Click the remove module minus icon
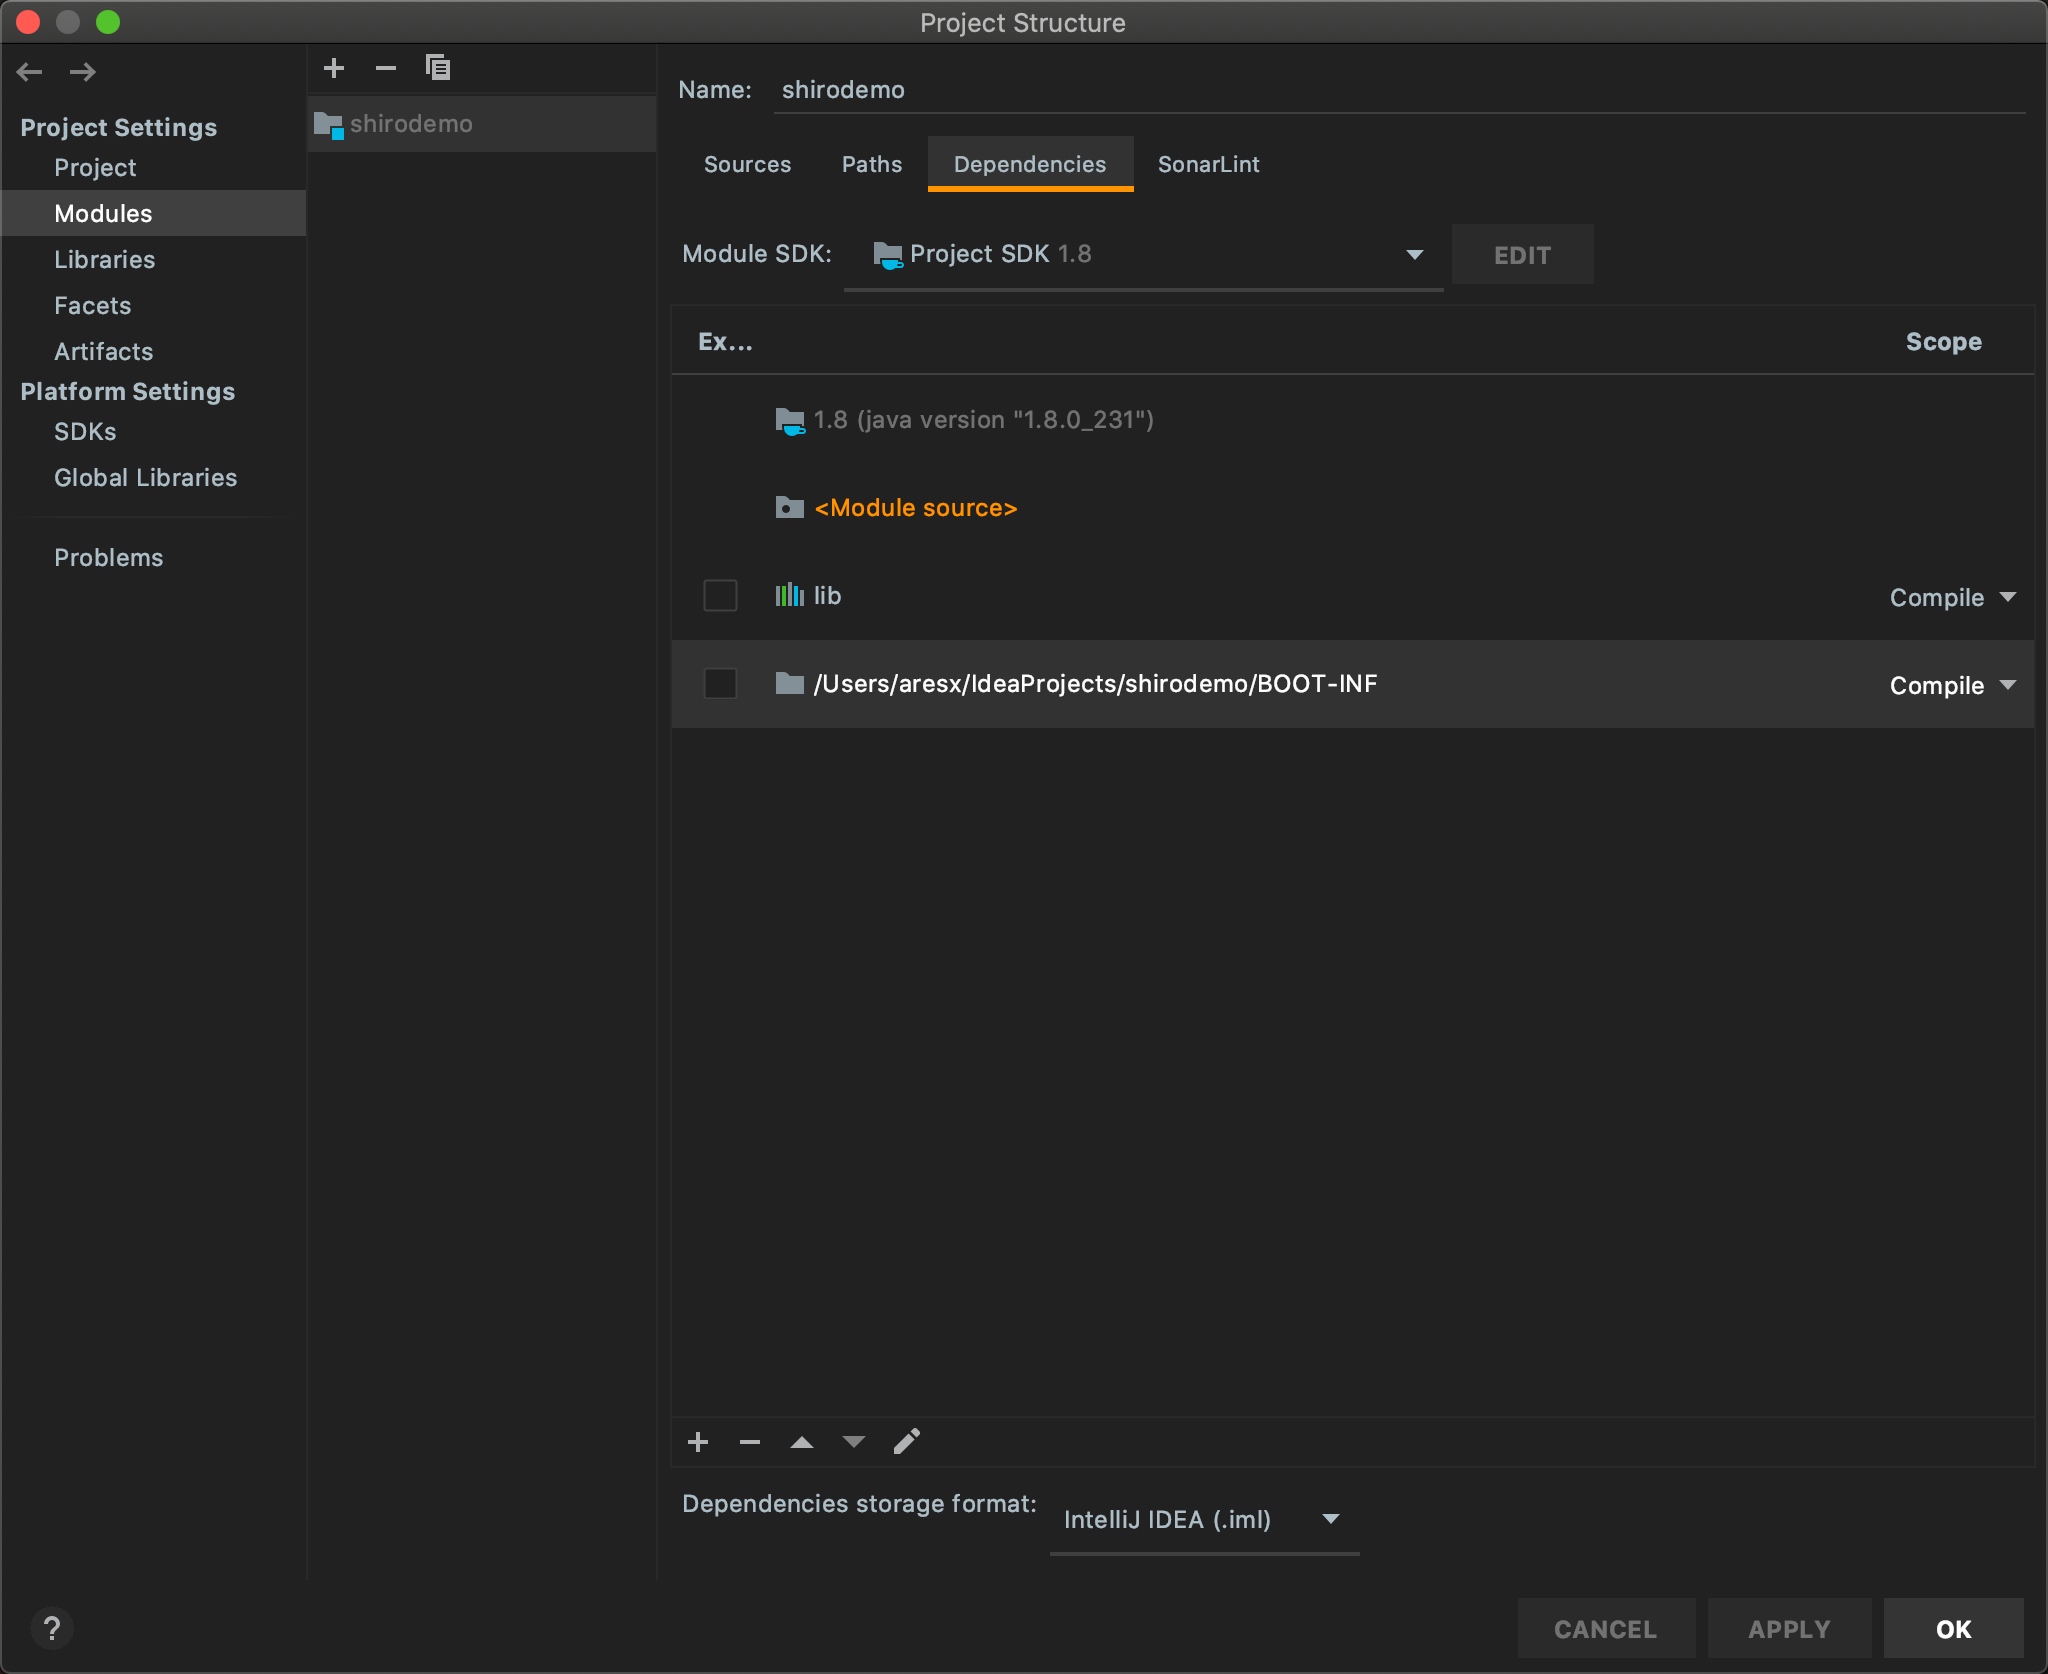The image size is (2048, 1674). [x=386, y=68]
